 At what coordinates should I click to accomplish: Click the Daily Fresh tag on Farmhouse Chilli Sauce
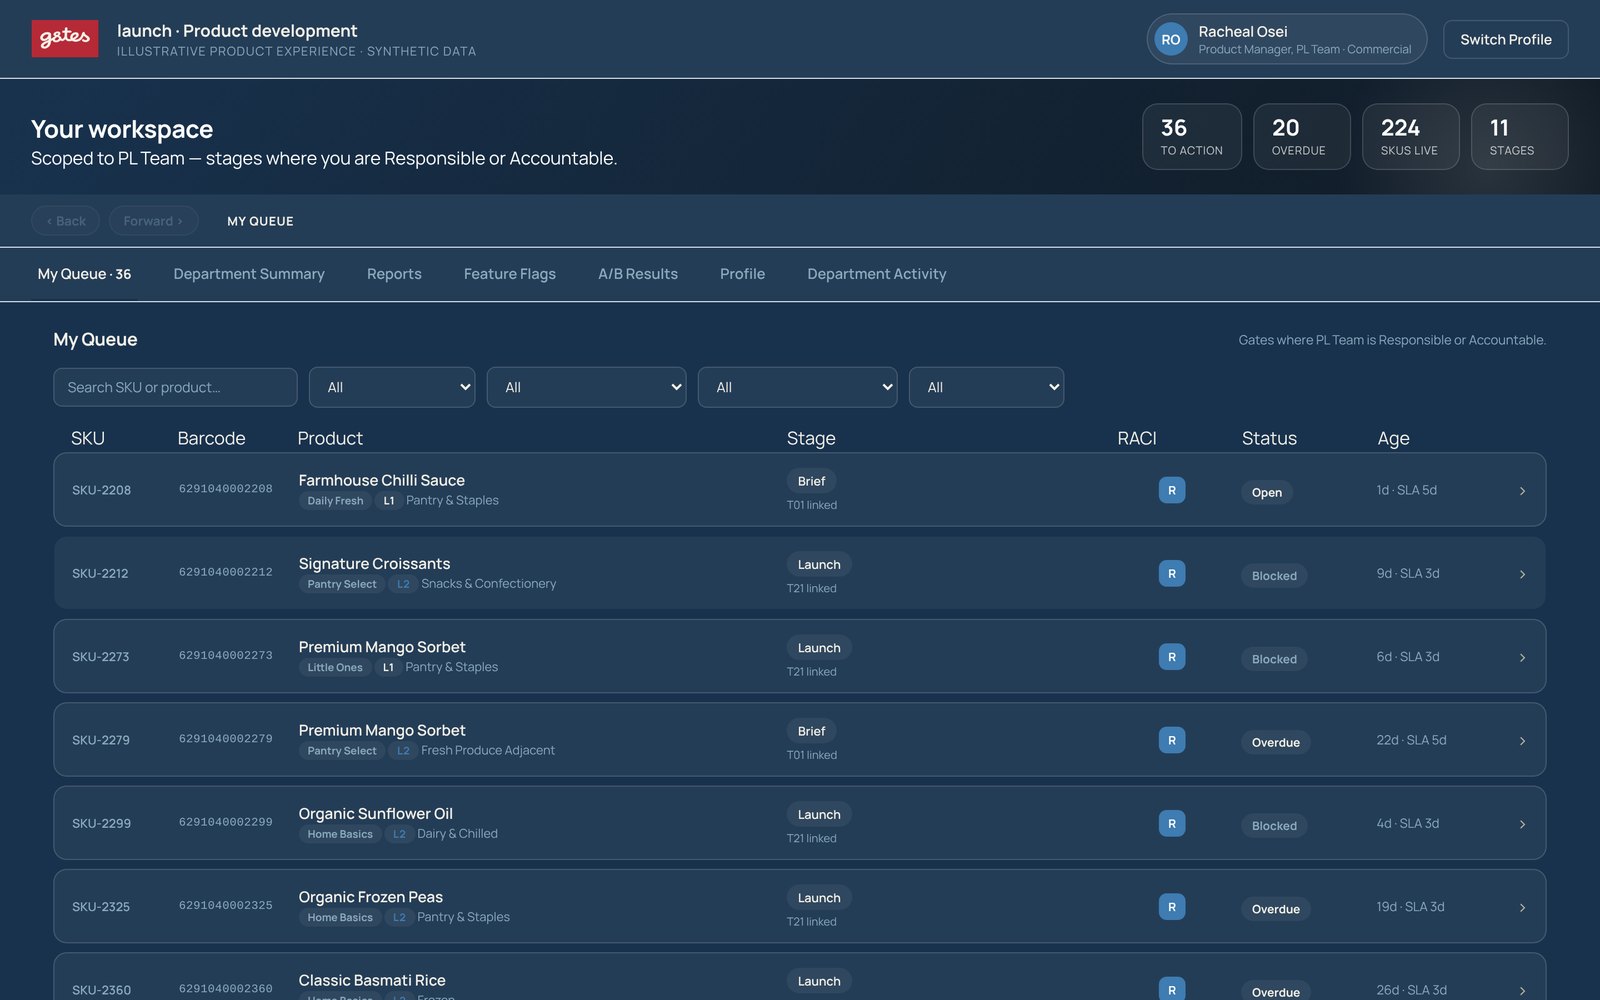point(335,501)
